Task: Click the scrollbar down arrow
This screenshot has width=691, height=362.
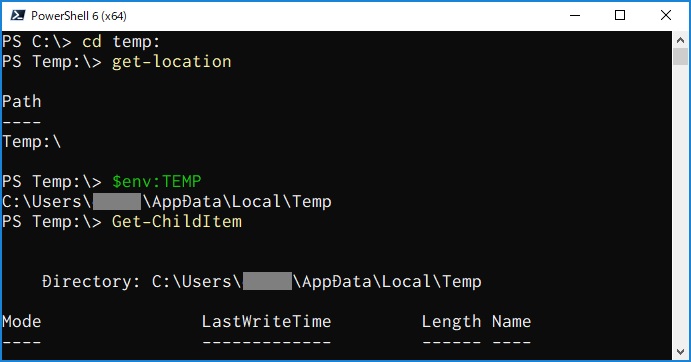Action: point(680,351)
